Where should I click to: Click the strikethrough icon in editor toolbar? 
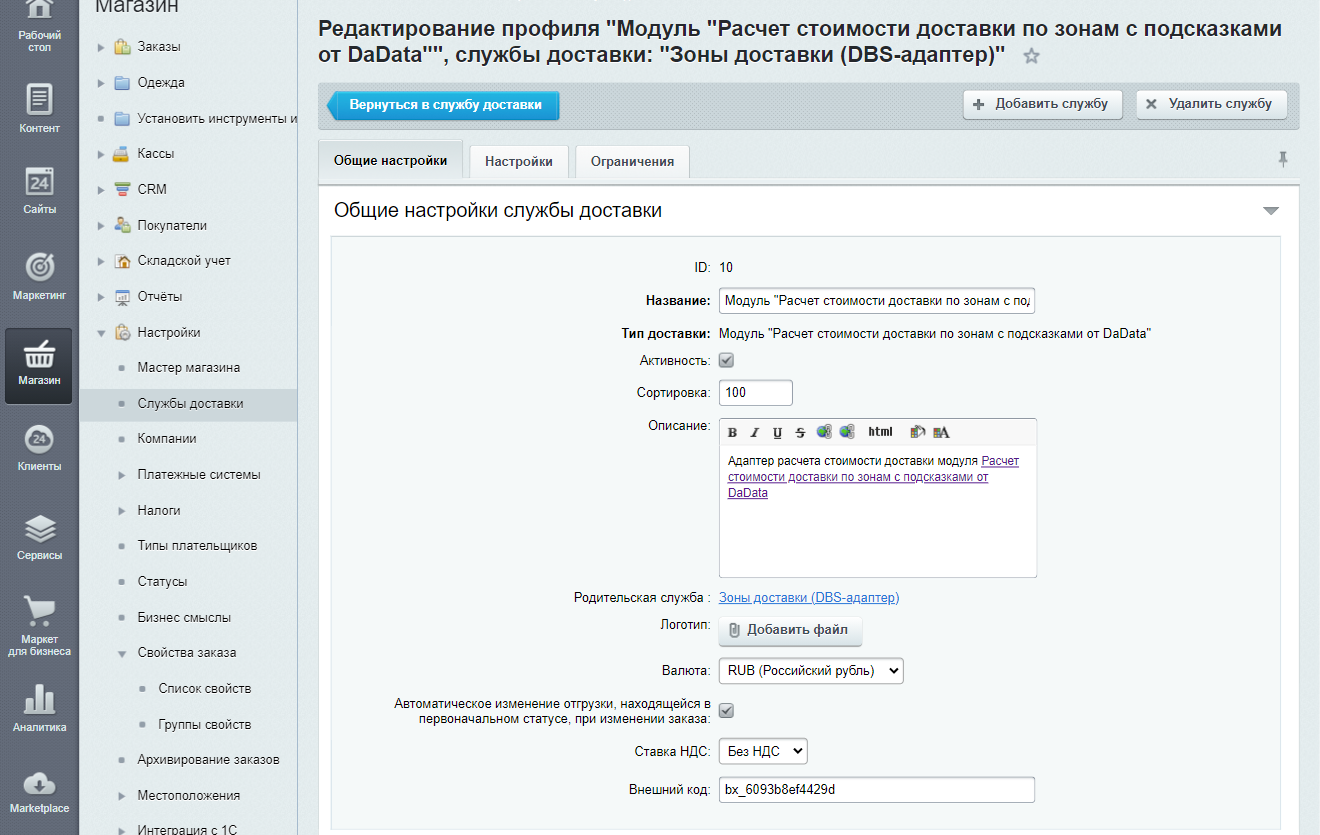pyautogui.click(x=800, y=432)
